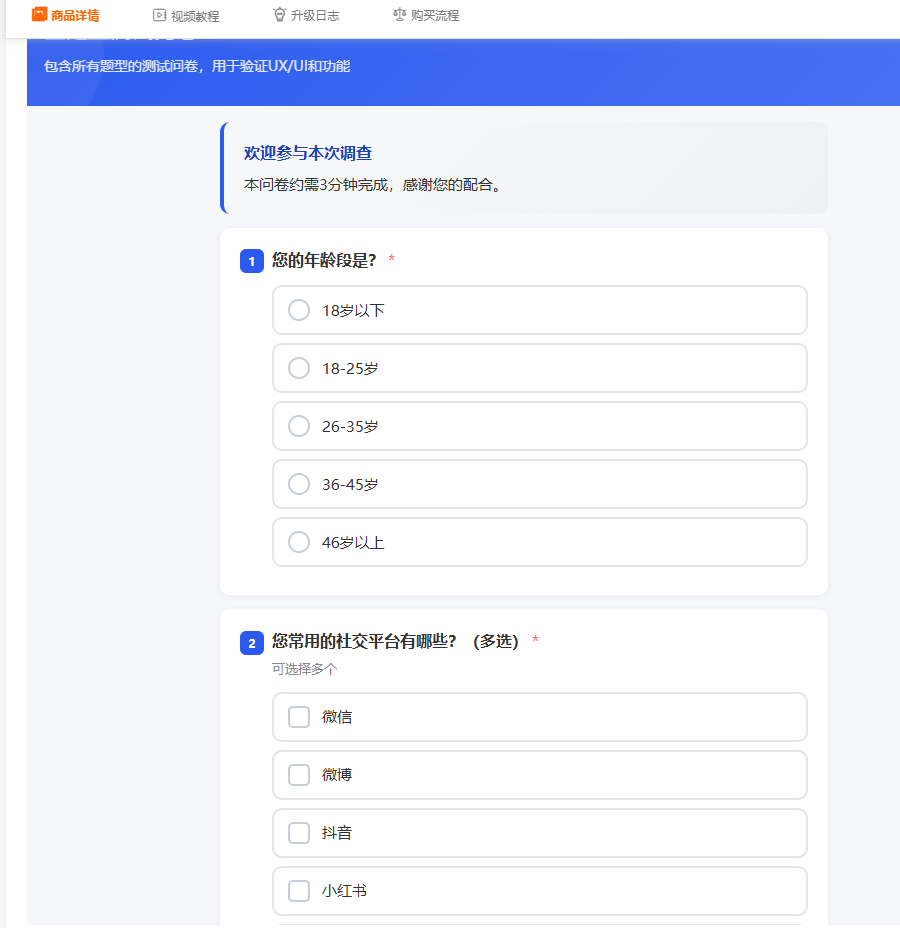Click the blue number 2 question badge

[252, 643]
